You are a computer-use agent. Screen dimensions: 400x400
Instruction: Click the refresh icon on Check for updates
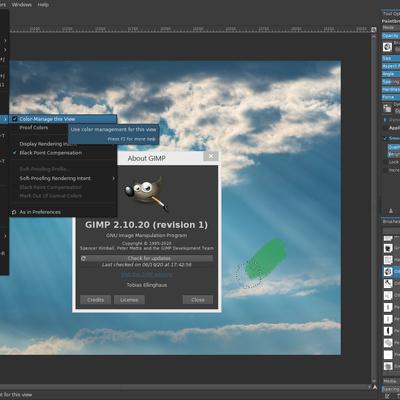[x=84, y=258]
